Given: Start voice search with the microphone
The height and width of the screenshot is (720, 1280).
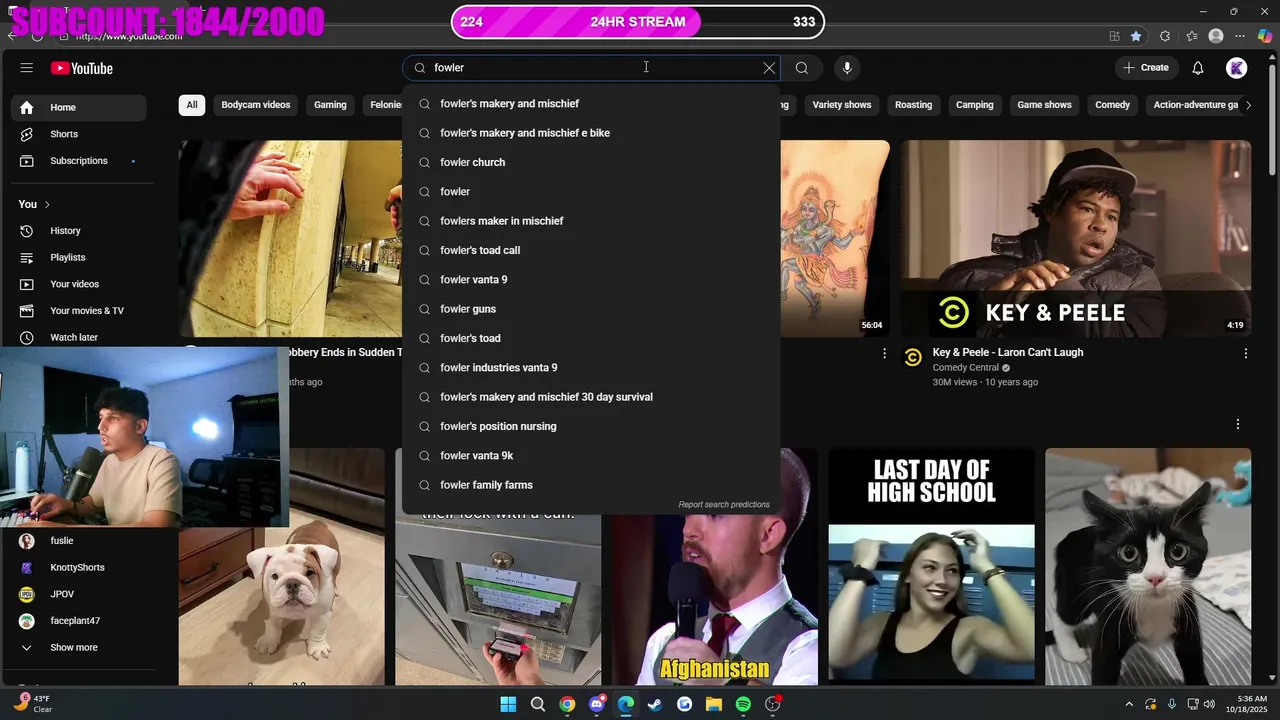Looking at the screenshot, I should click(x=847, y=68).
